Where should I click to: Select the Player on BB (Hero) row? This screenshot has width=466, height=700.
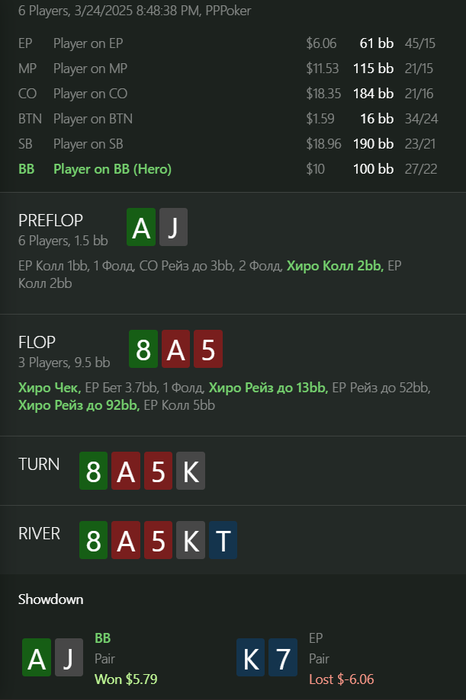coord(228,169)
